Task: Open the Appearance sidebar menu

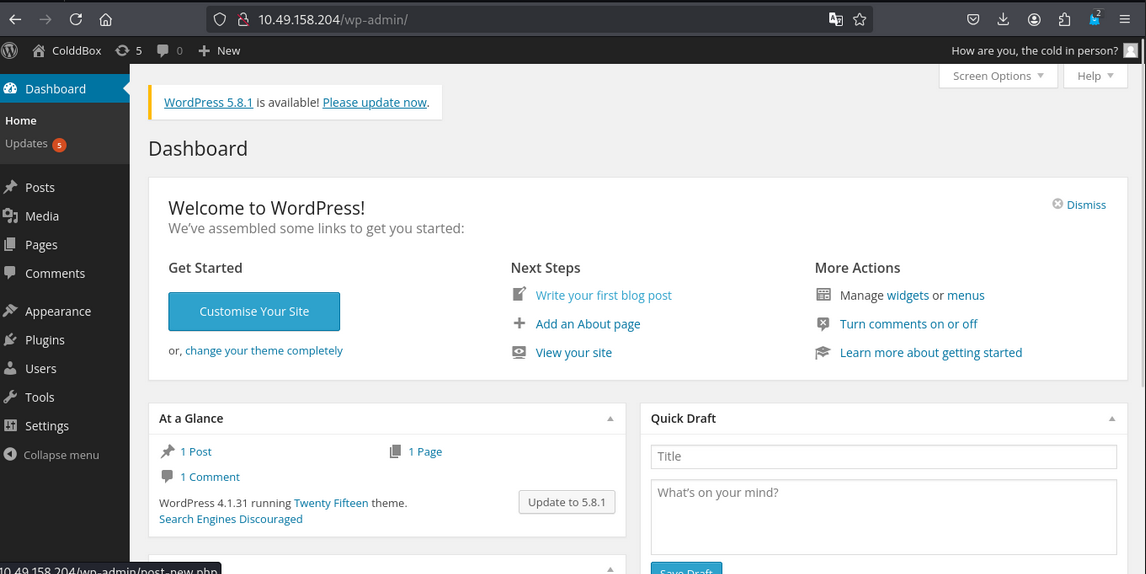Action: coord(57,311)
